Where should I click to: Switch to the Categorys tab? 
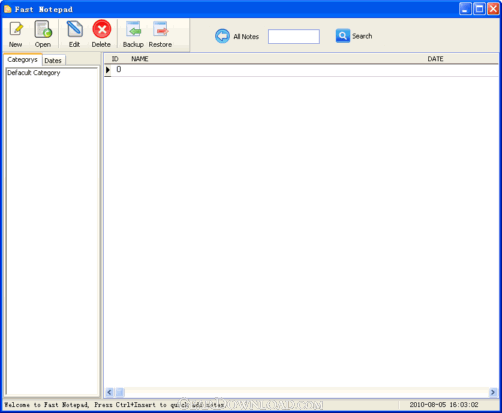(22, 60)
